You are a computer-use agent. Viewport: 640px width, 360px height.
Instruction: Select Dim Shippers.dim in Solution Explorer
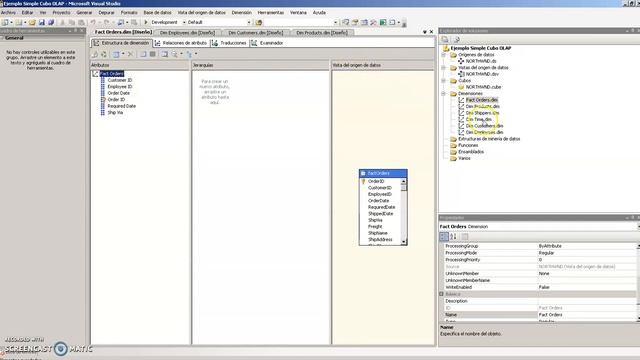[x=482, y=113]
